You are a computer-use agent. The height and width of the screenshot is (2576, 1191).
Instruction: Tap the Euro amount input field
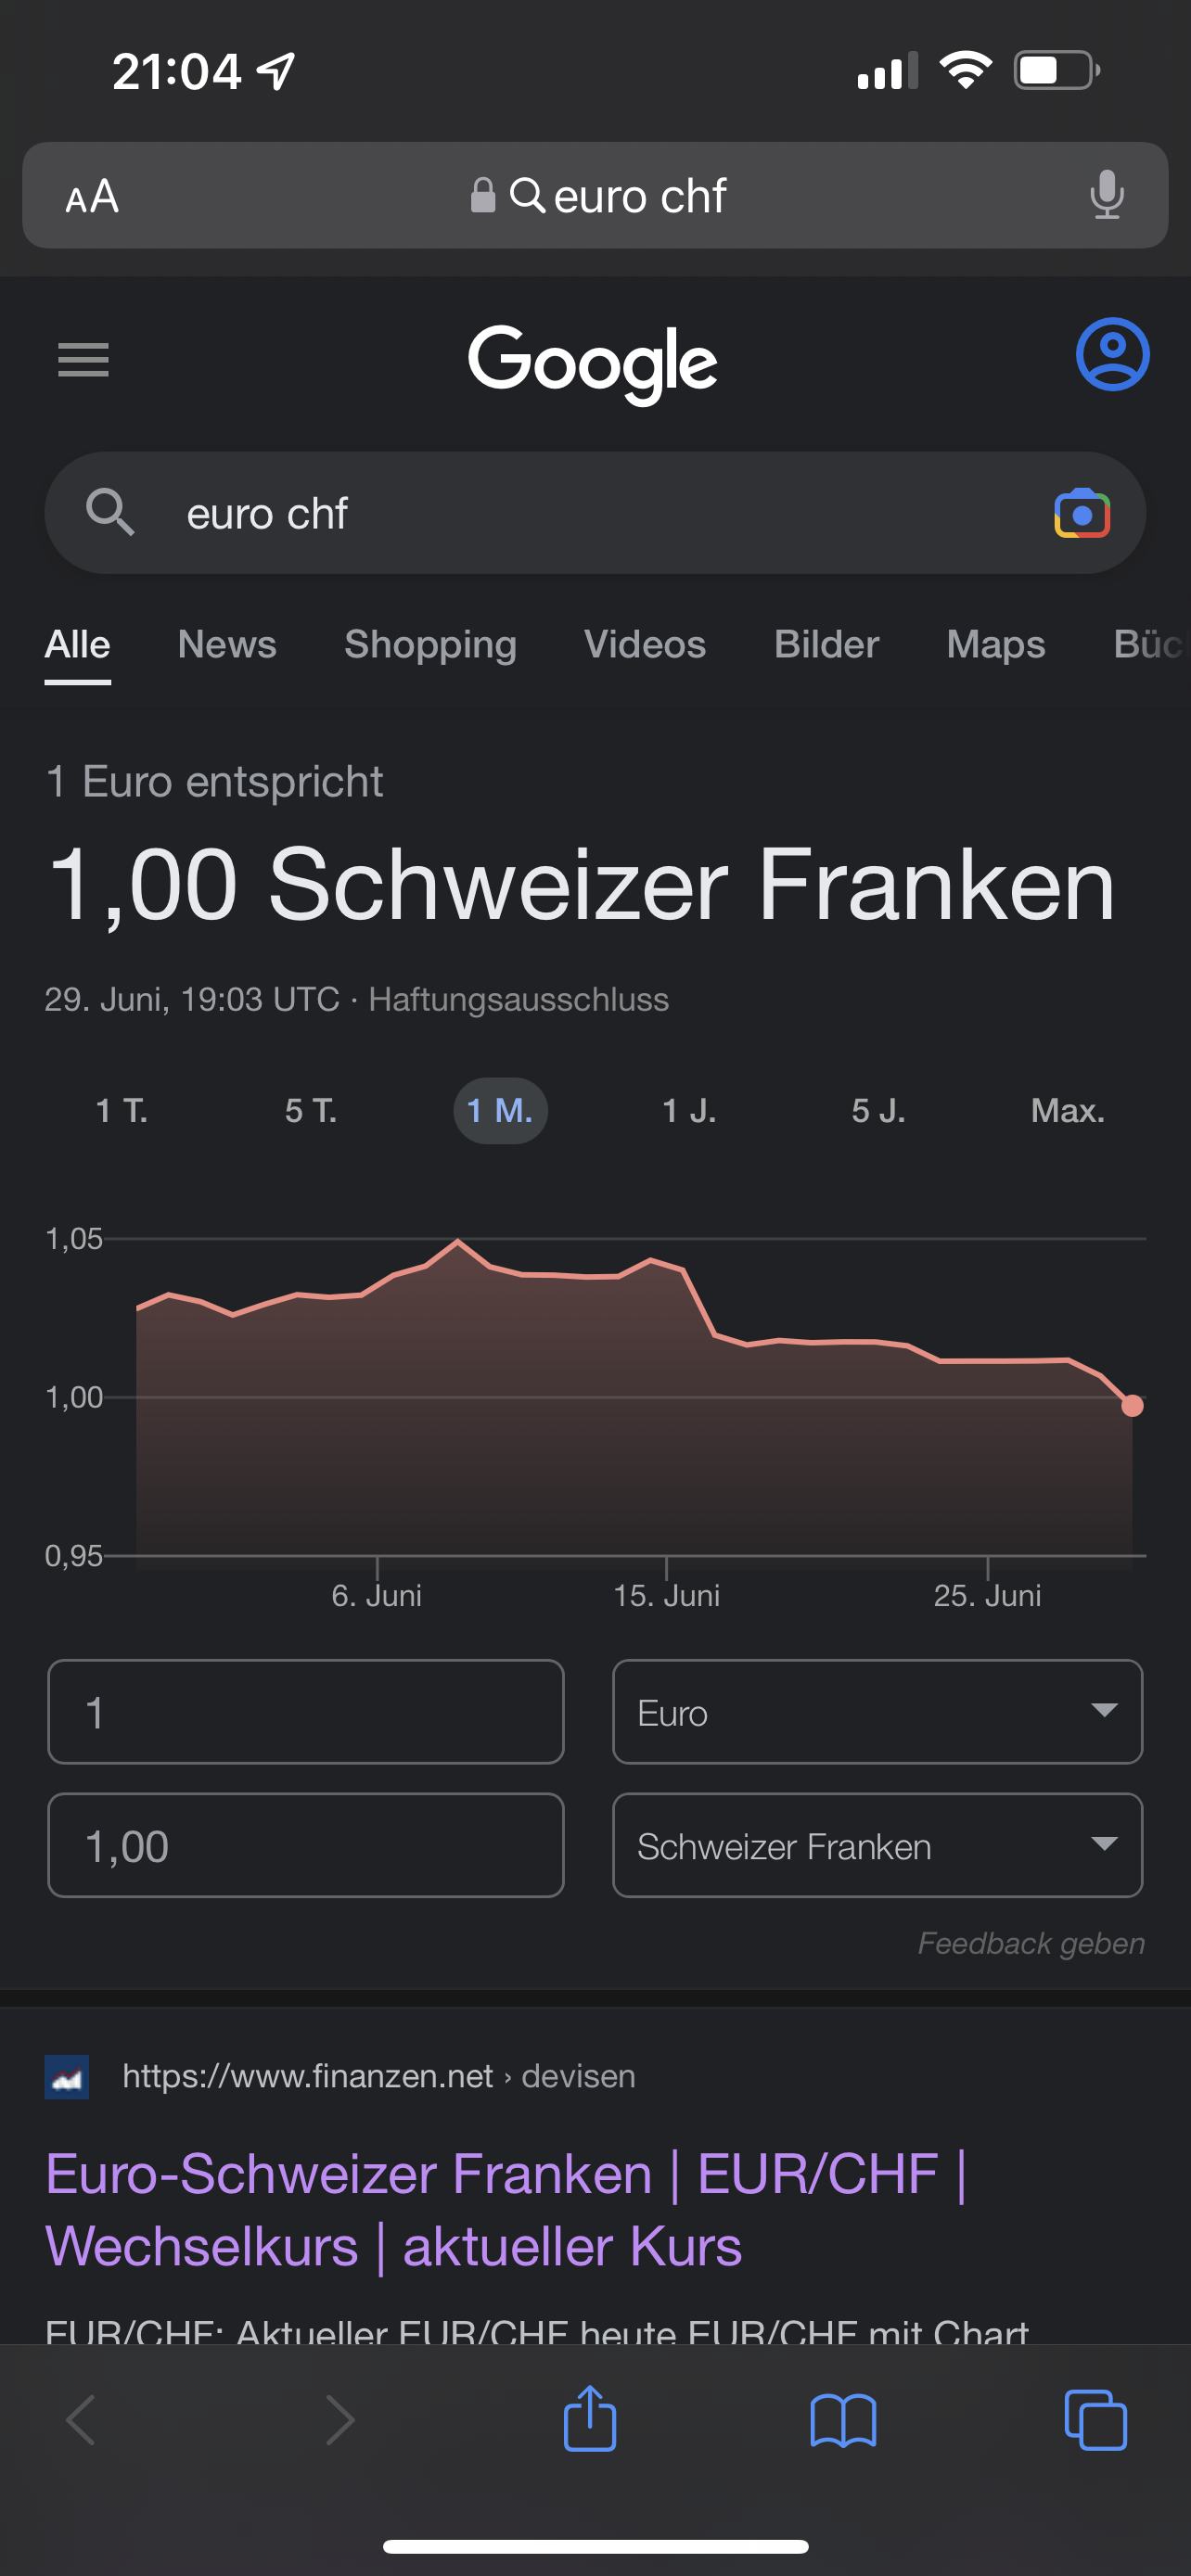click(306, 1712)
